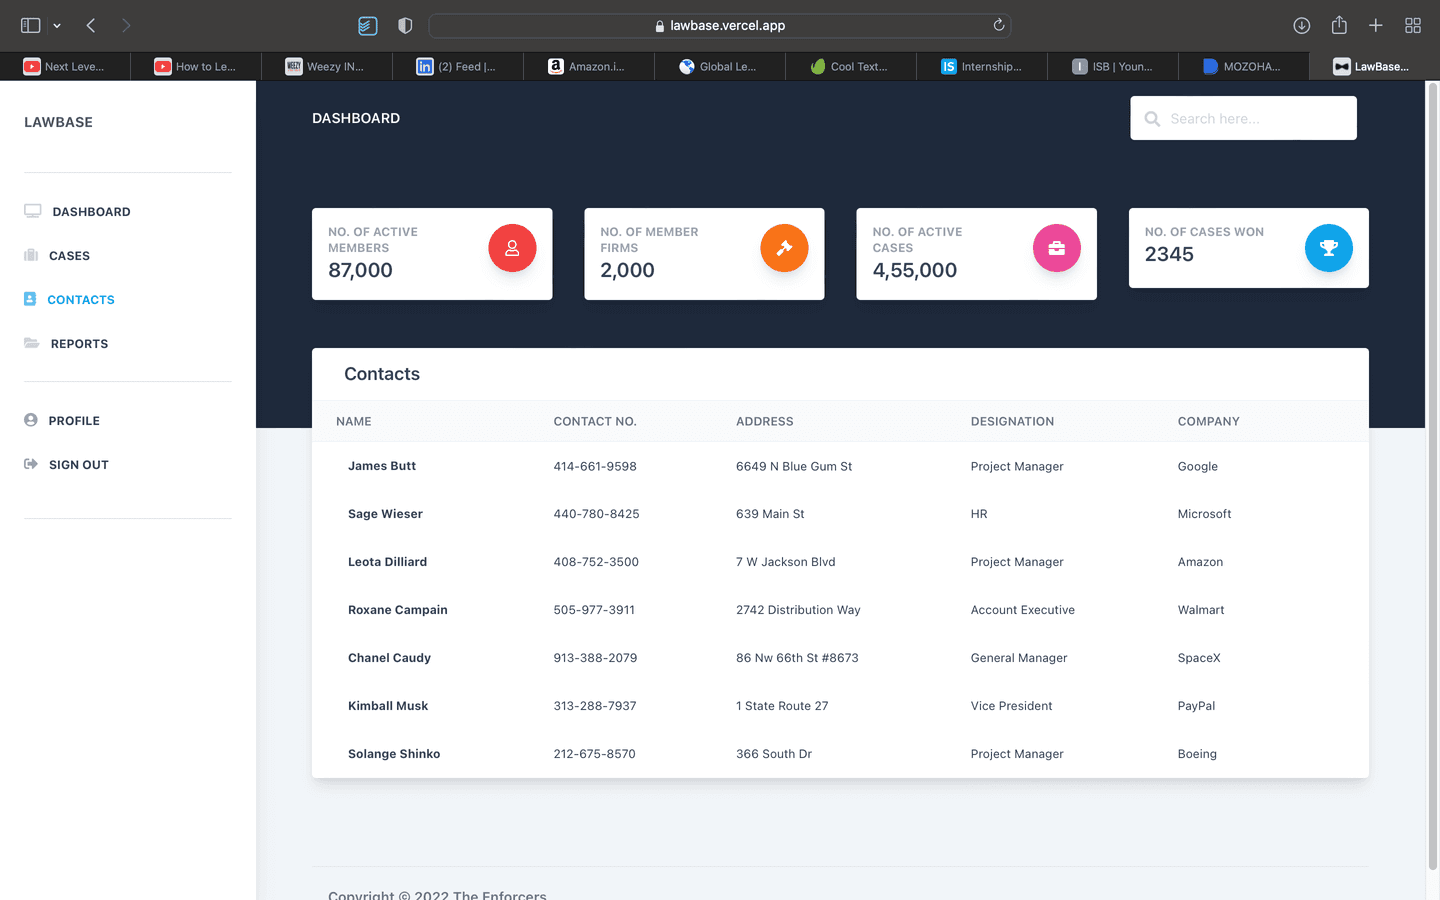Click the blue checklist extension icon
The image size is (1440, 900).
tap(368, 25)
